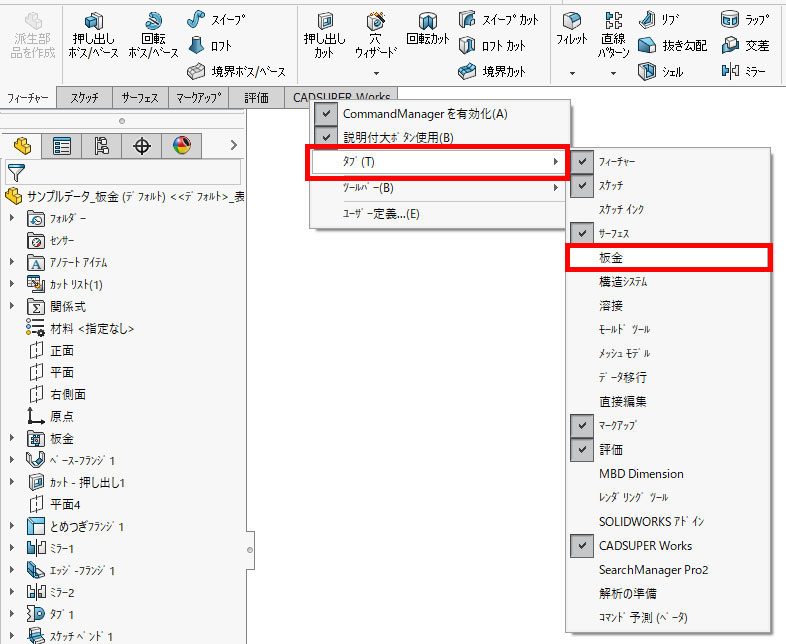Expand the ベースフランジ1 feature node

tap(12, 460)
